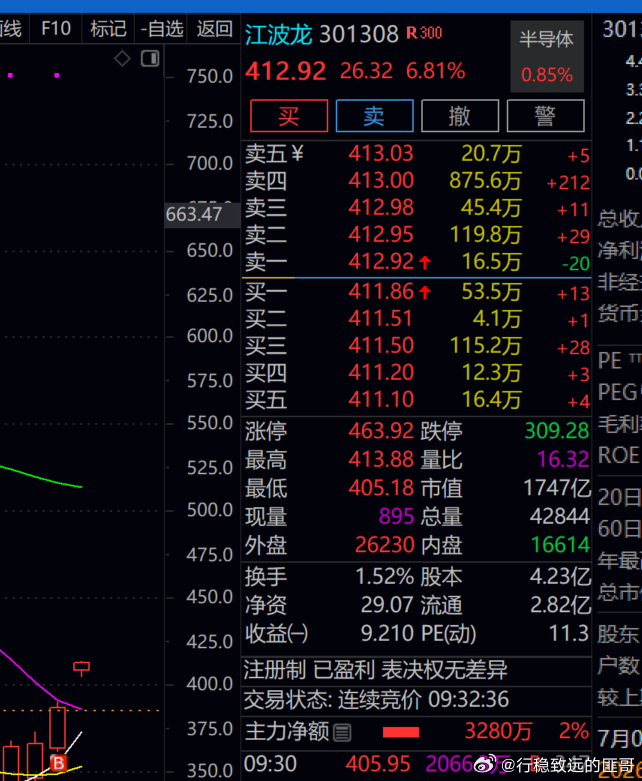Click the 买三 volume 115.2万

[486, 346]
